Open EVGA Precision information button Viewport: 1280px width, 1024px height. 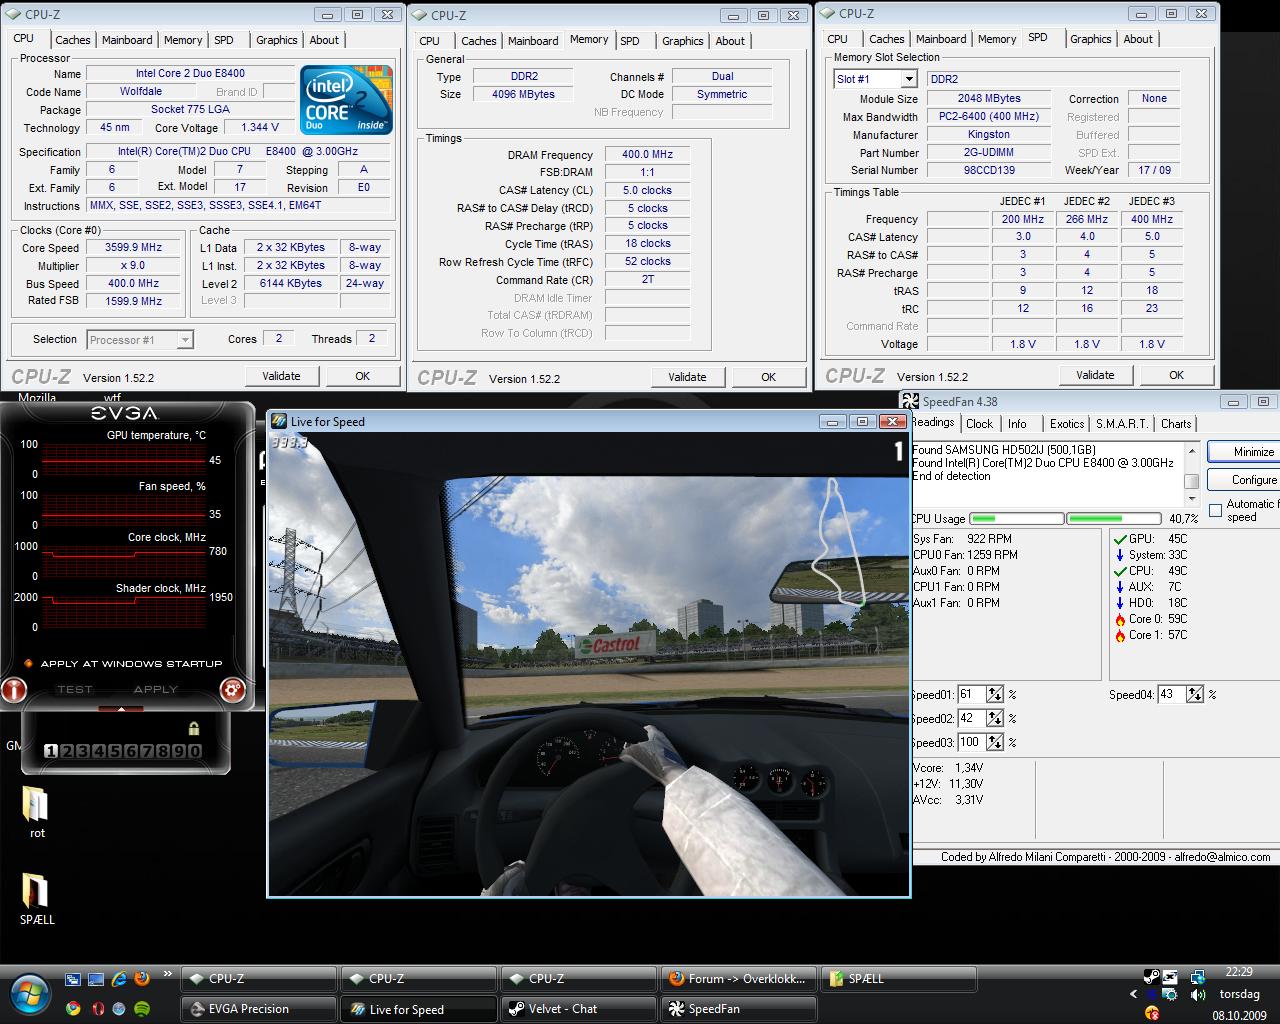coord(13,689)
